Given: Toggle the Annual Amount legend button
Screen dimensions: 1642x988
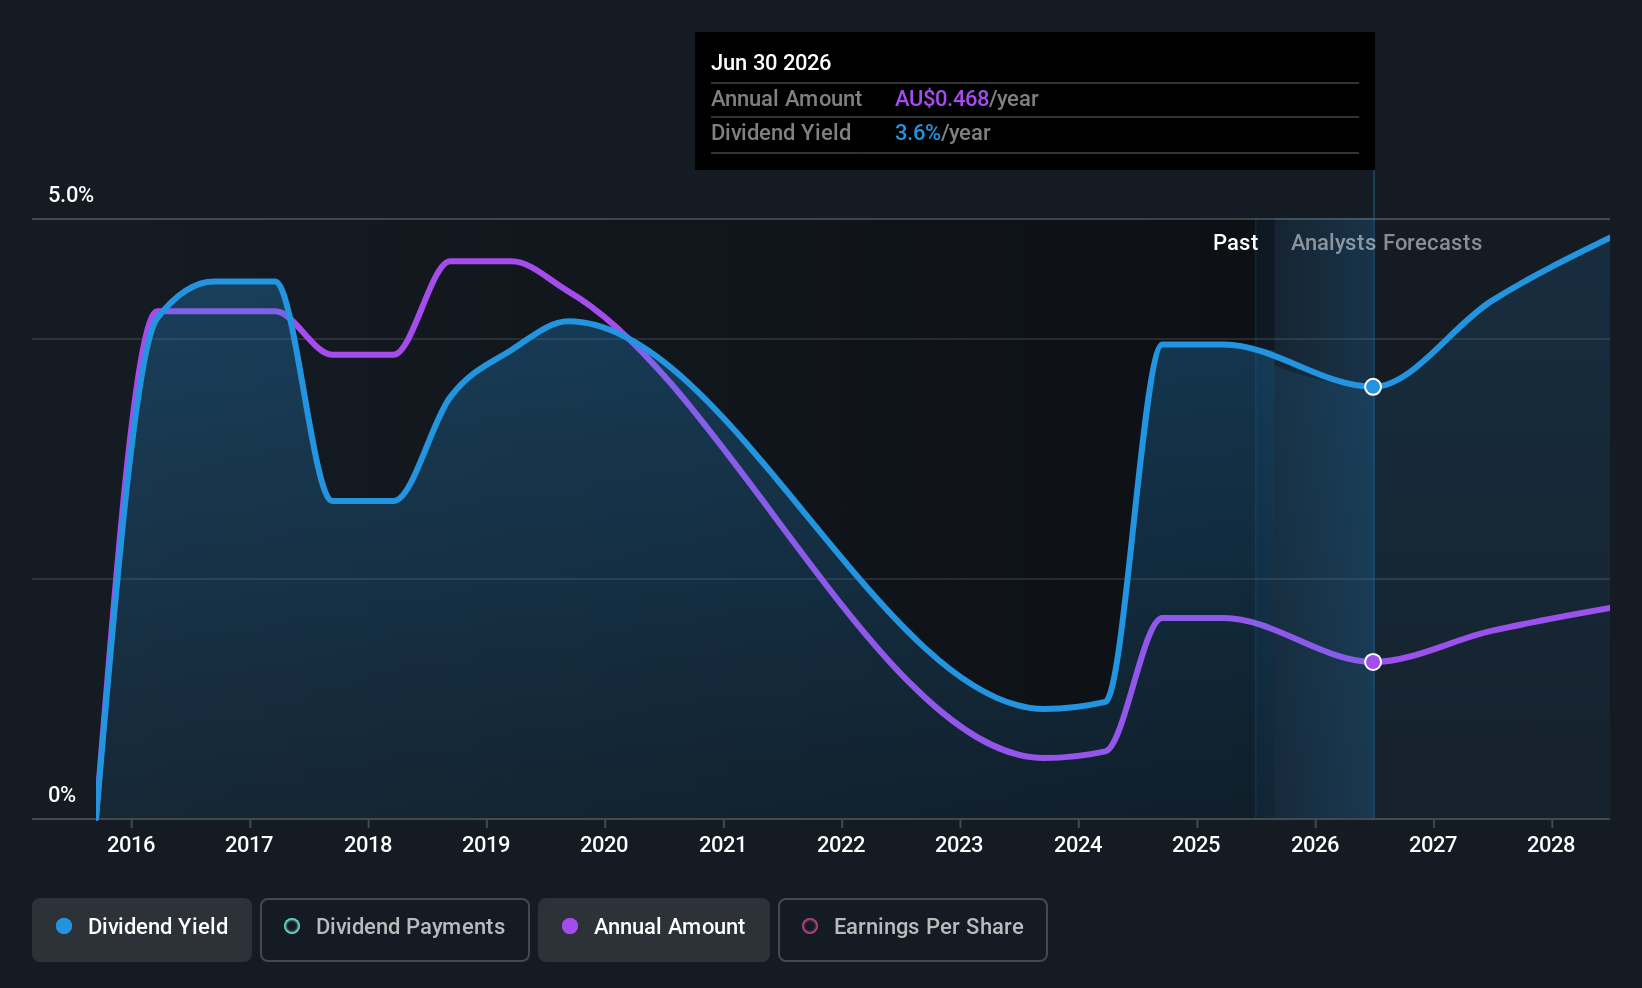Looking at the screenshot, I should point(654,929).
